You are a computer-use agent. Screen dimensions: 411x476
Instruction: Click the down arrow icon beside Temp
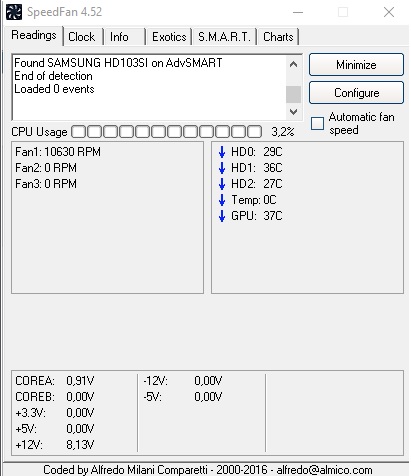[222, 200]
